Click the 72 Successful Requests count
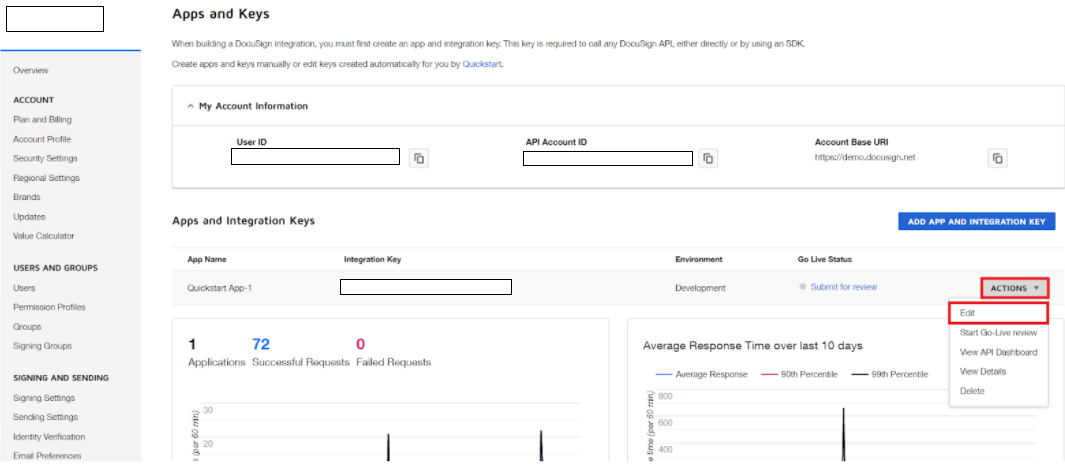 pyautogui.click(x=261, y=344)
